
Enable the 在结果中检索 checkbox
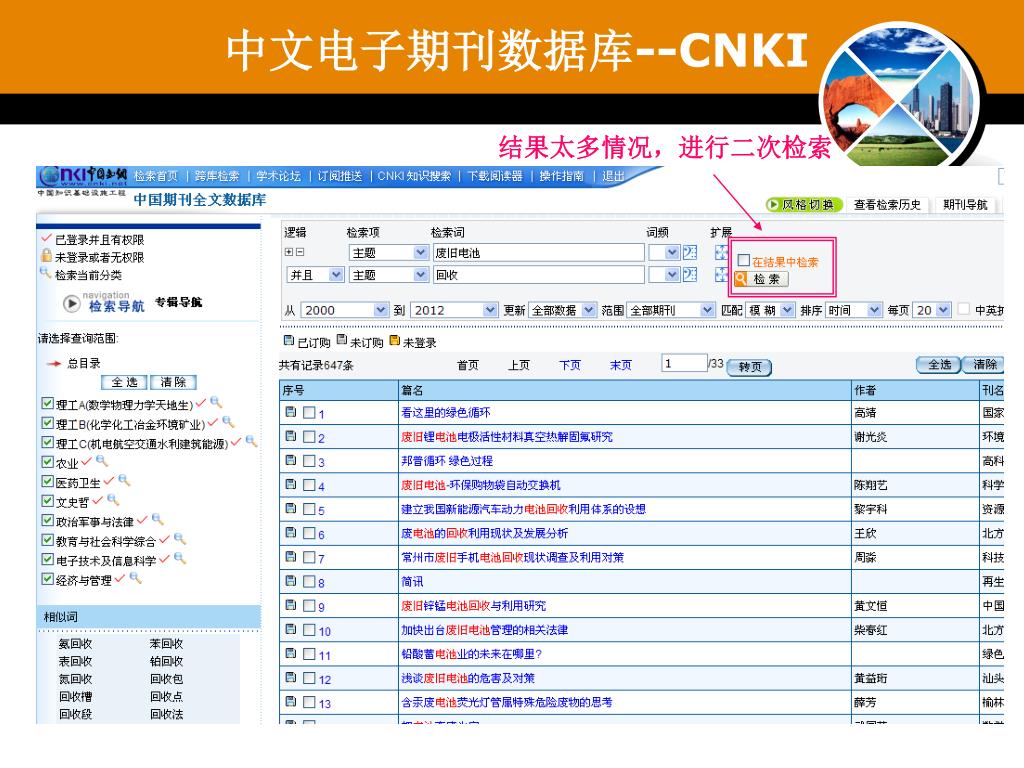coord(743,261)
